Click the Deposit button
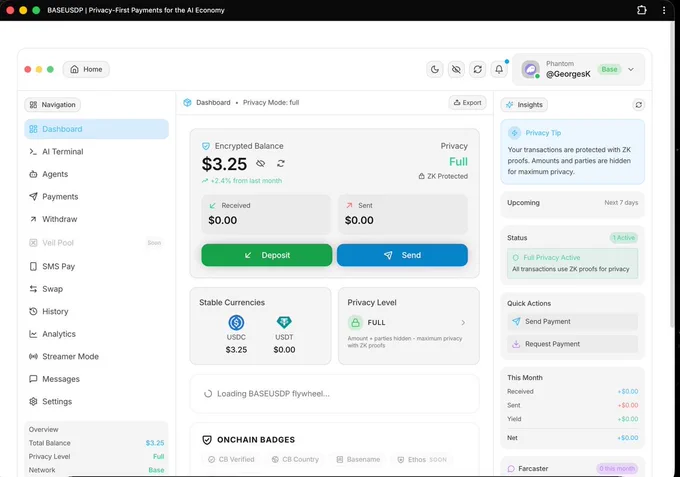Viewport: 680px width, 477px height. point(267,255)
